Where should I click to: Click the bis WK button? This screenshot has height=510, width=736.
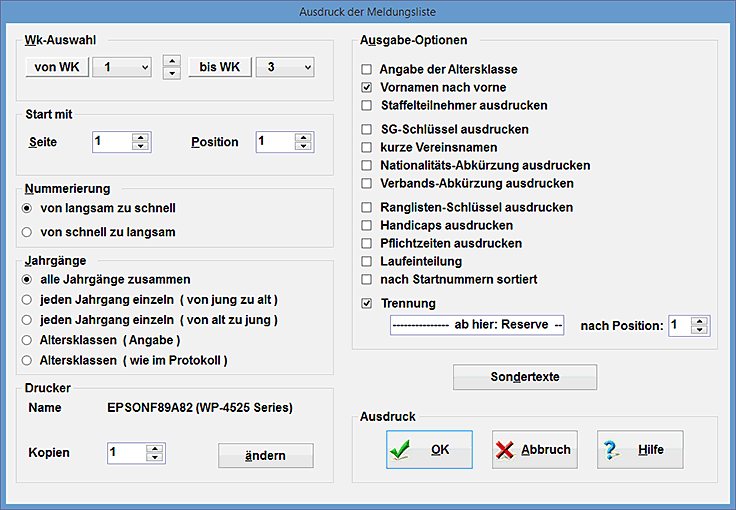click(219, 68)
